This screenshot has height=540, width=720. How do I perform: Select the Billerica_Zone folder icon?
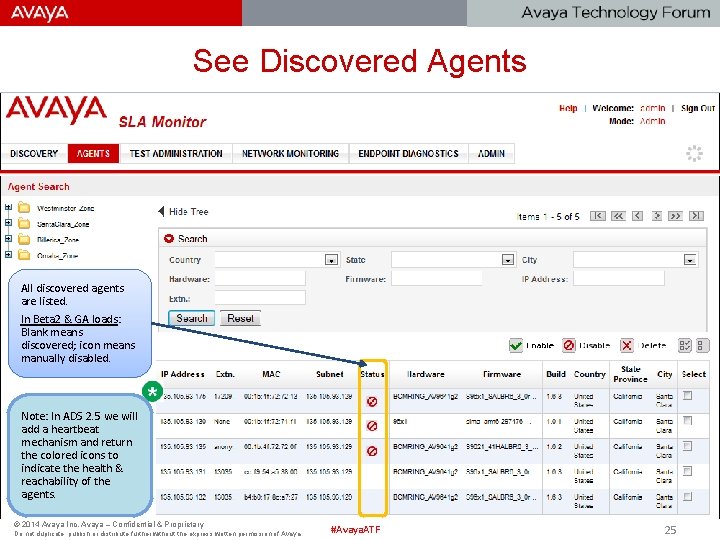pyautogui.click(x=24, y=239)
